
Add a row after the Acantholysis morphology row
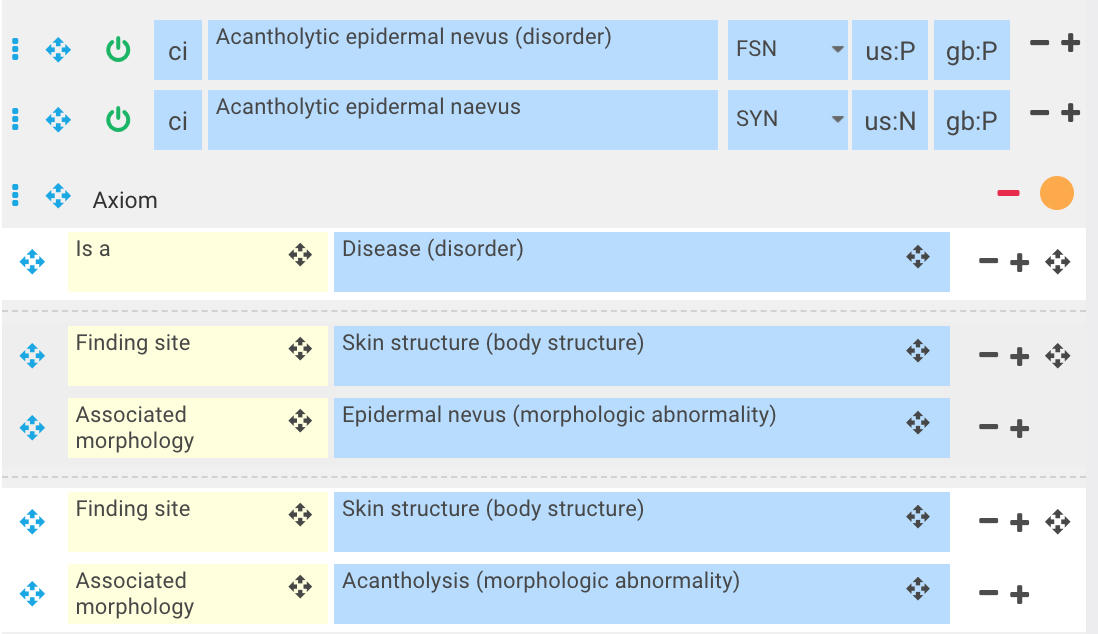[x=1020, y=595]
